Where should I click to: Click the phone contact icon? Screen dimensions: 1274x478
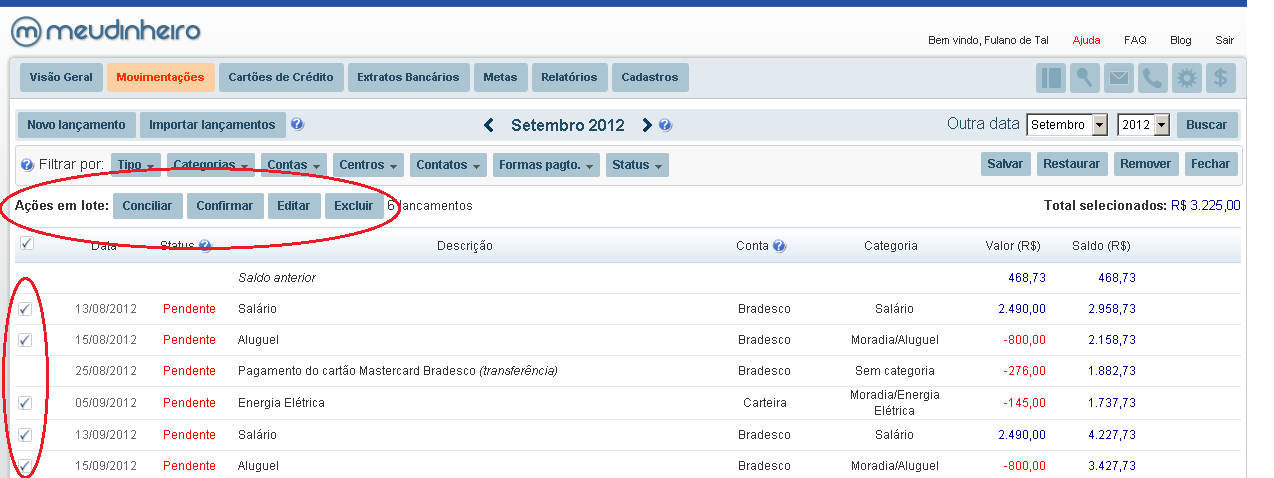(x=1152, y=78)
